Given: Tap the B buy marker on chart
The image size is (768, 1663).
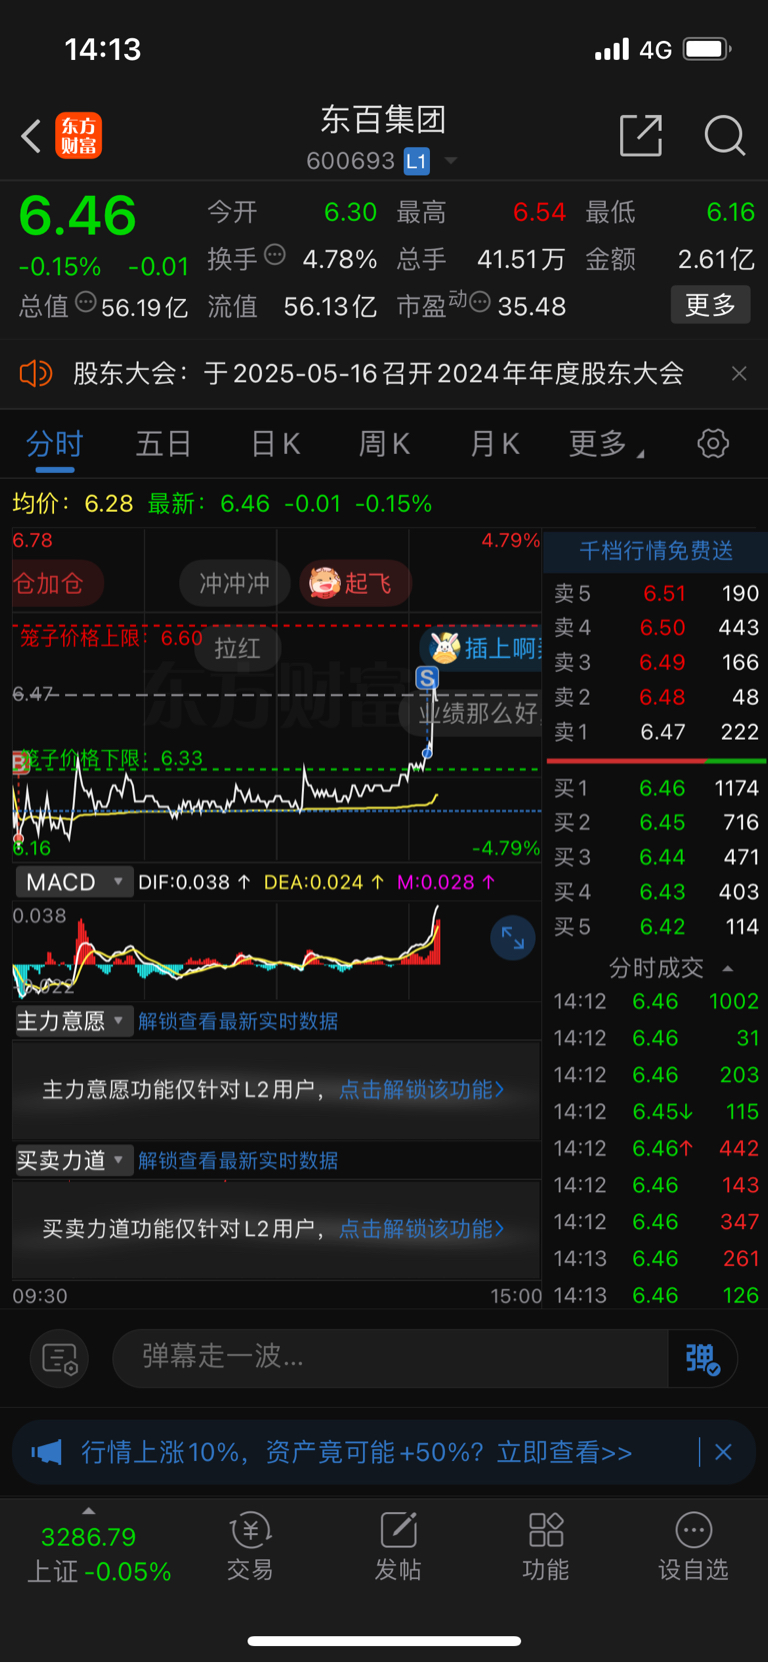Looking at the screenshot, I should pos(19,764).
